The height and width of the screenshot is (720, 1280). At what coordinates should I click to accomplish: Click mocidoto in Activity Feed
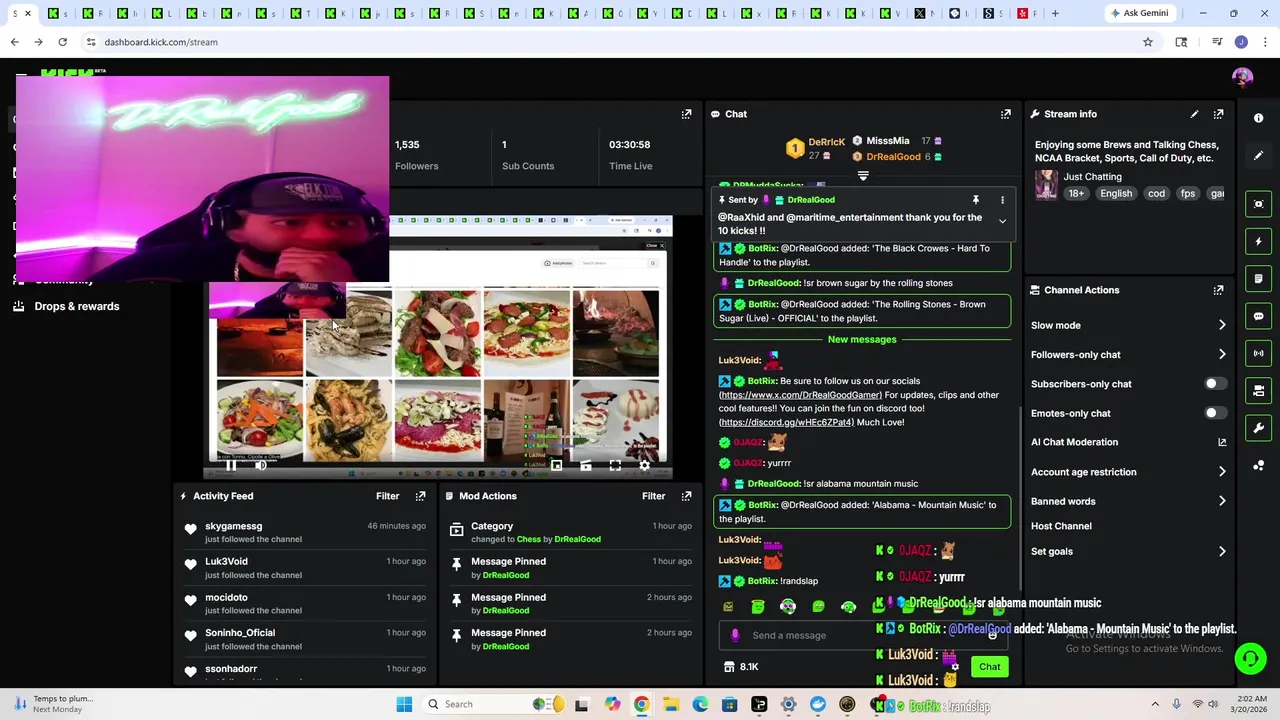pyautogui.click(x=226, y=598)
